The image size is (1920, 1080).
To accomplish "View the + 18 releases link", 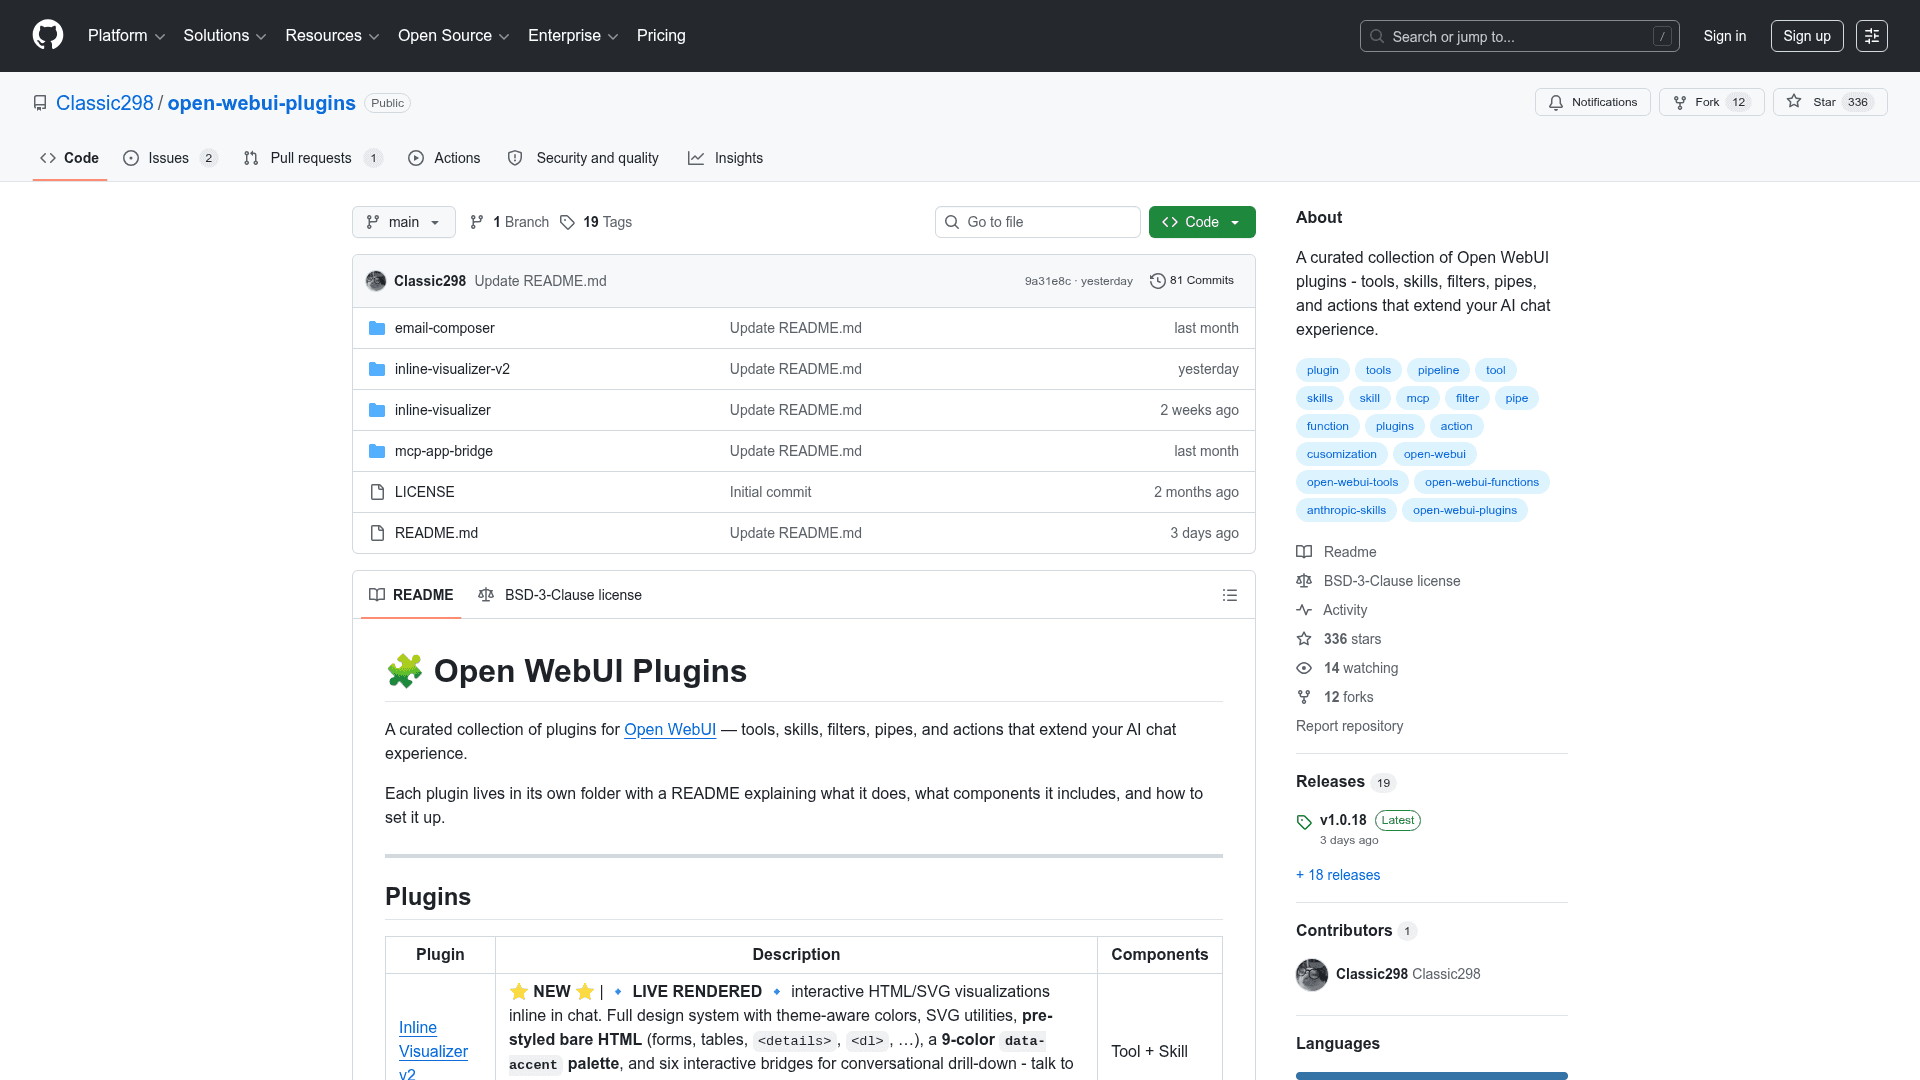I will click(x=1338, y=875).
